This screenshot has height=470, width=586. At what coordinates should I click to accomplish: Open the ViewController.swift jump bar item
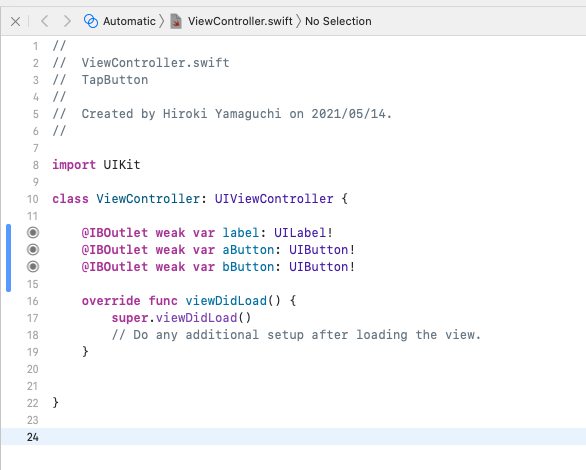coord(240,21)
